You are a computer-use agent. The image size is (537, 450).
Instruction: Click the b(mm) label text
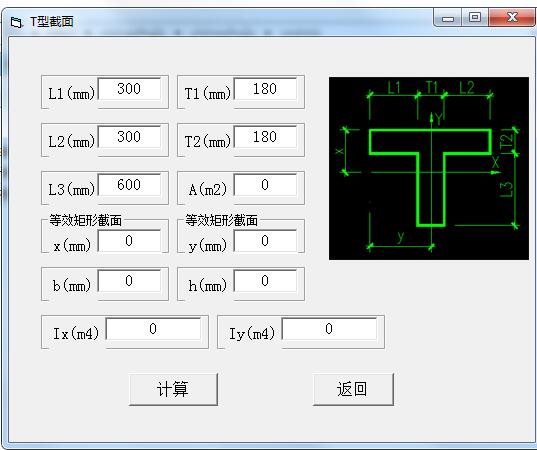coord(72,285)
